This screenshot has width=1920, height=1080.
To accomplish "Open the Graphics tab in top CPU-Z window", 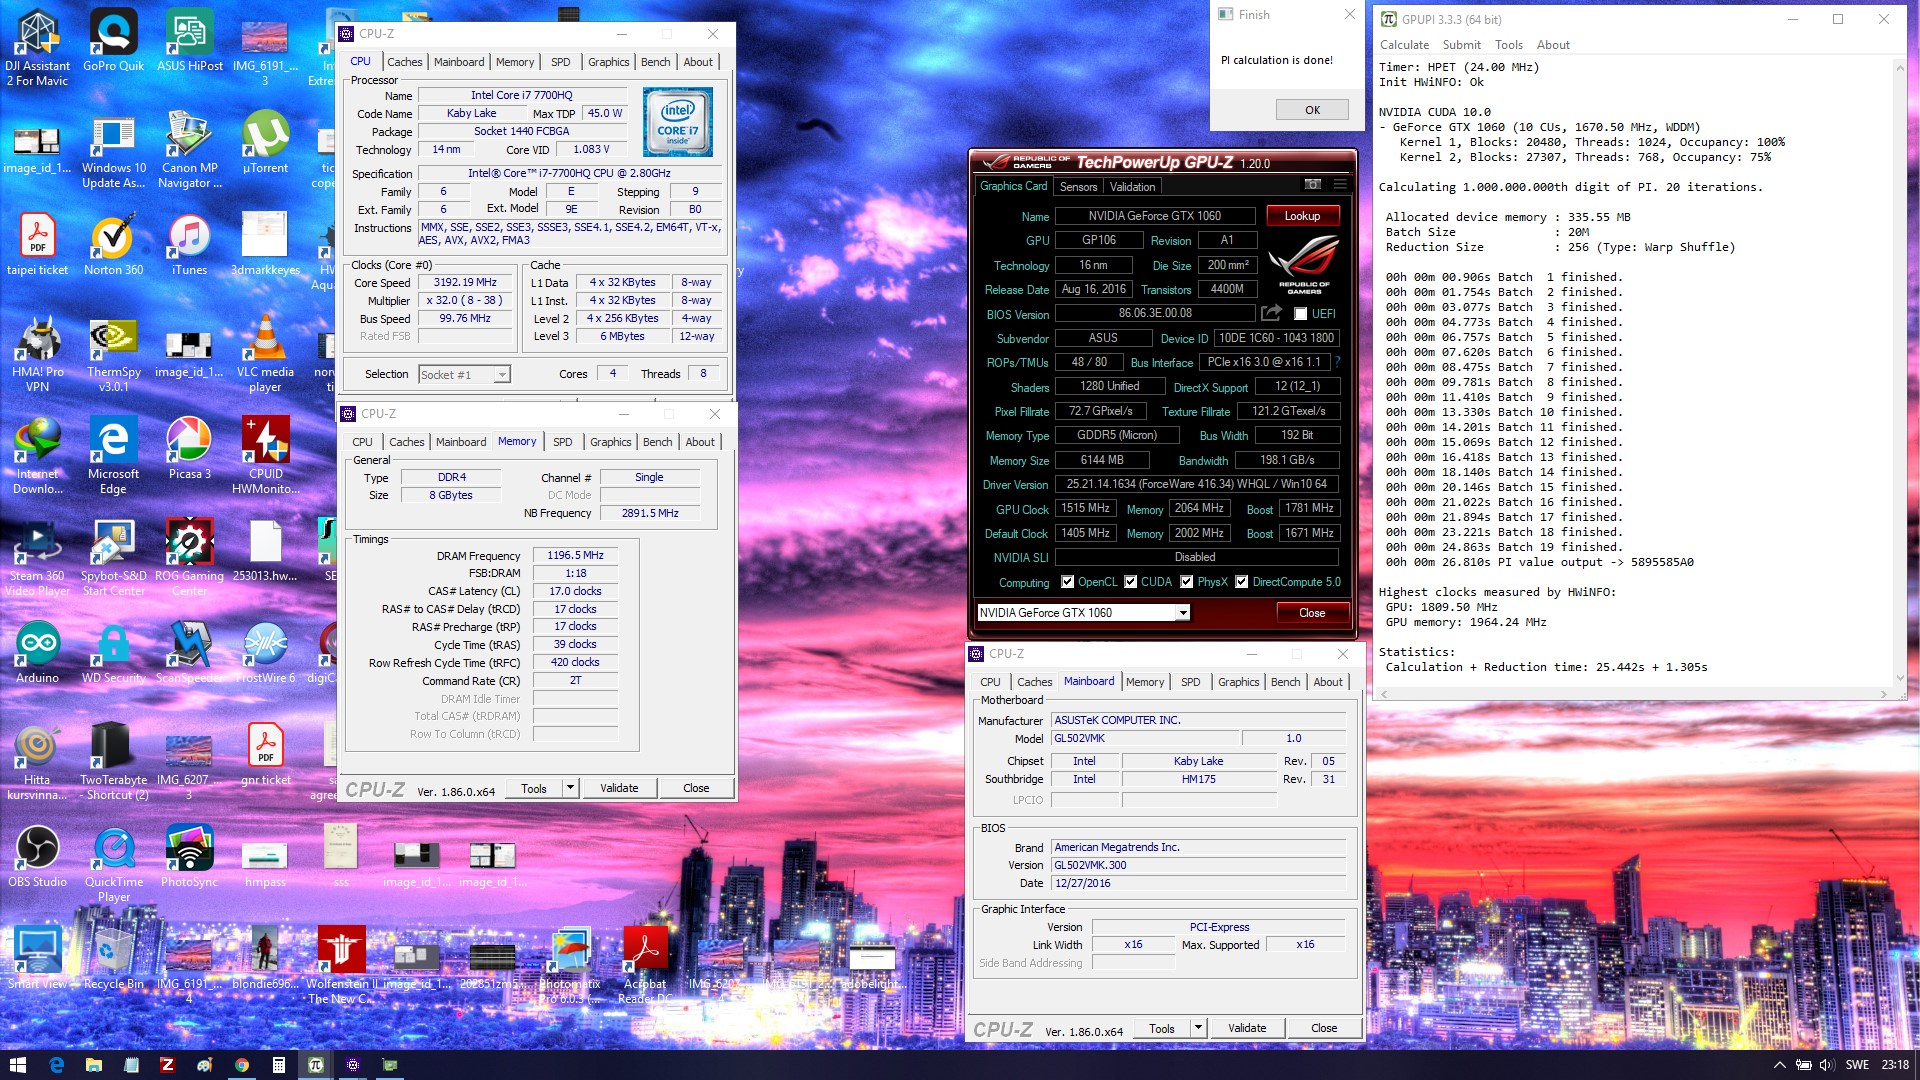I will point(609,62).
